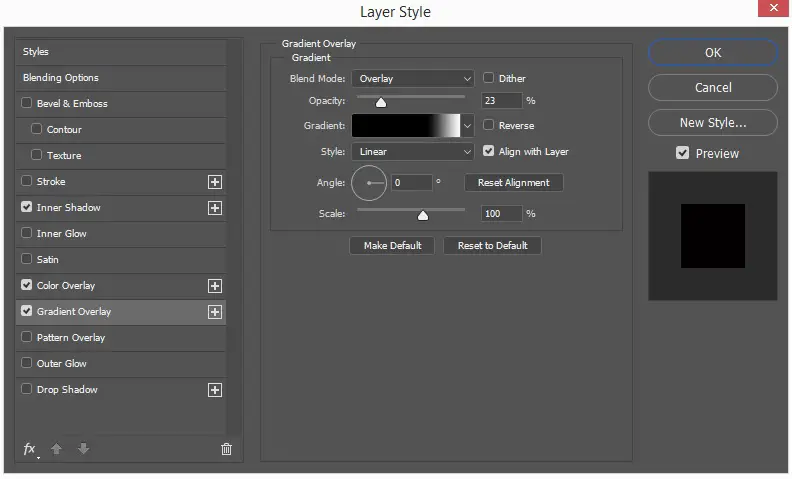Select the Gradient Overlay settings row
Screen dimensions: 792x479
pos(121,312)
